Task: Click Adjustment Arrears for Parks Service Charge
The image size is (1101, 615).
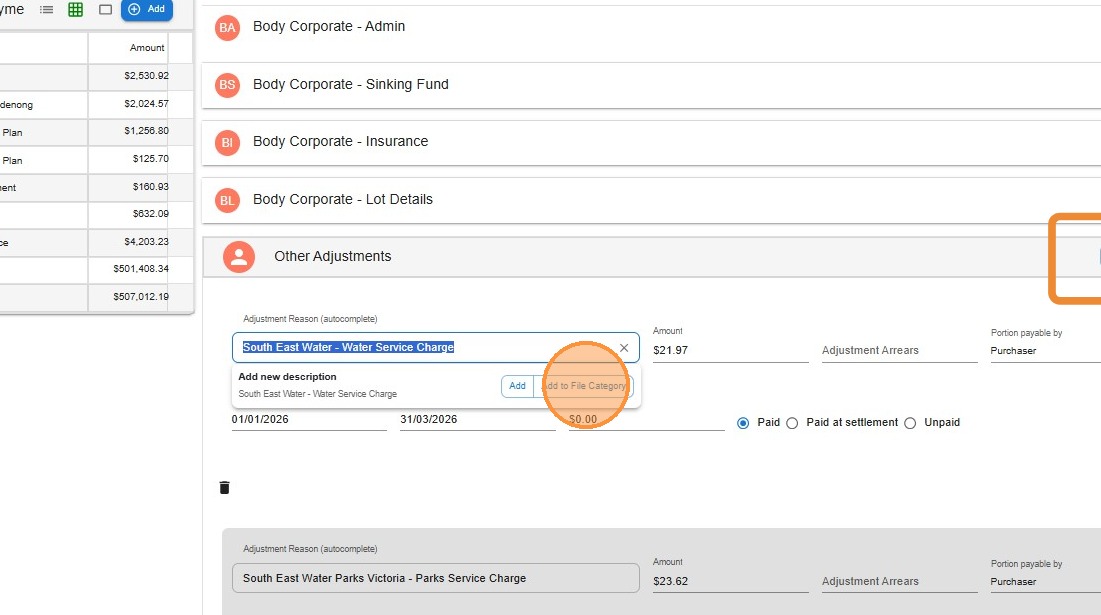Action: pyautogui.click(x=899, y=581)
